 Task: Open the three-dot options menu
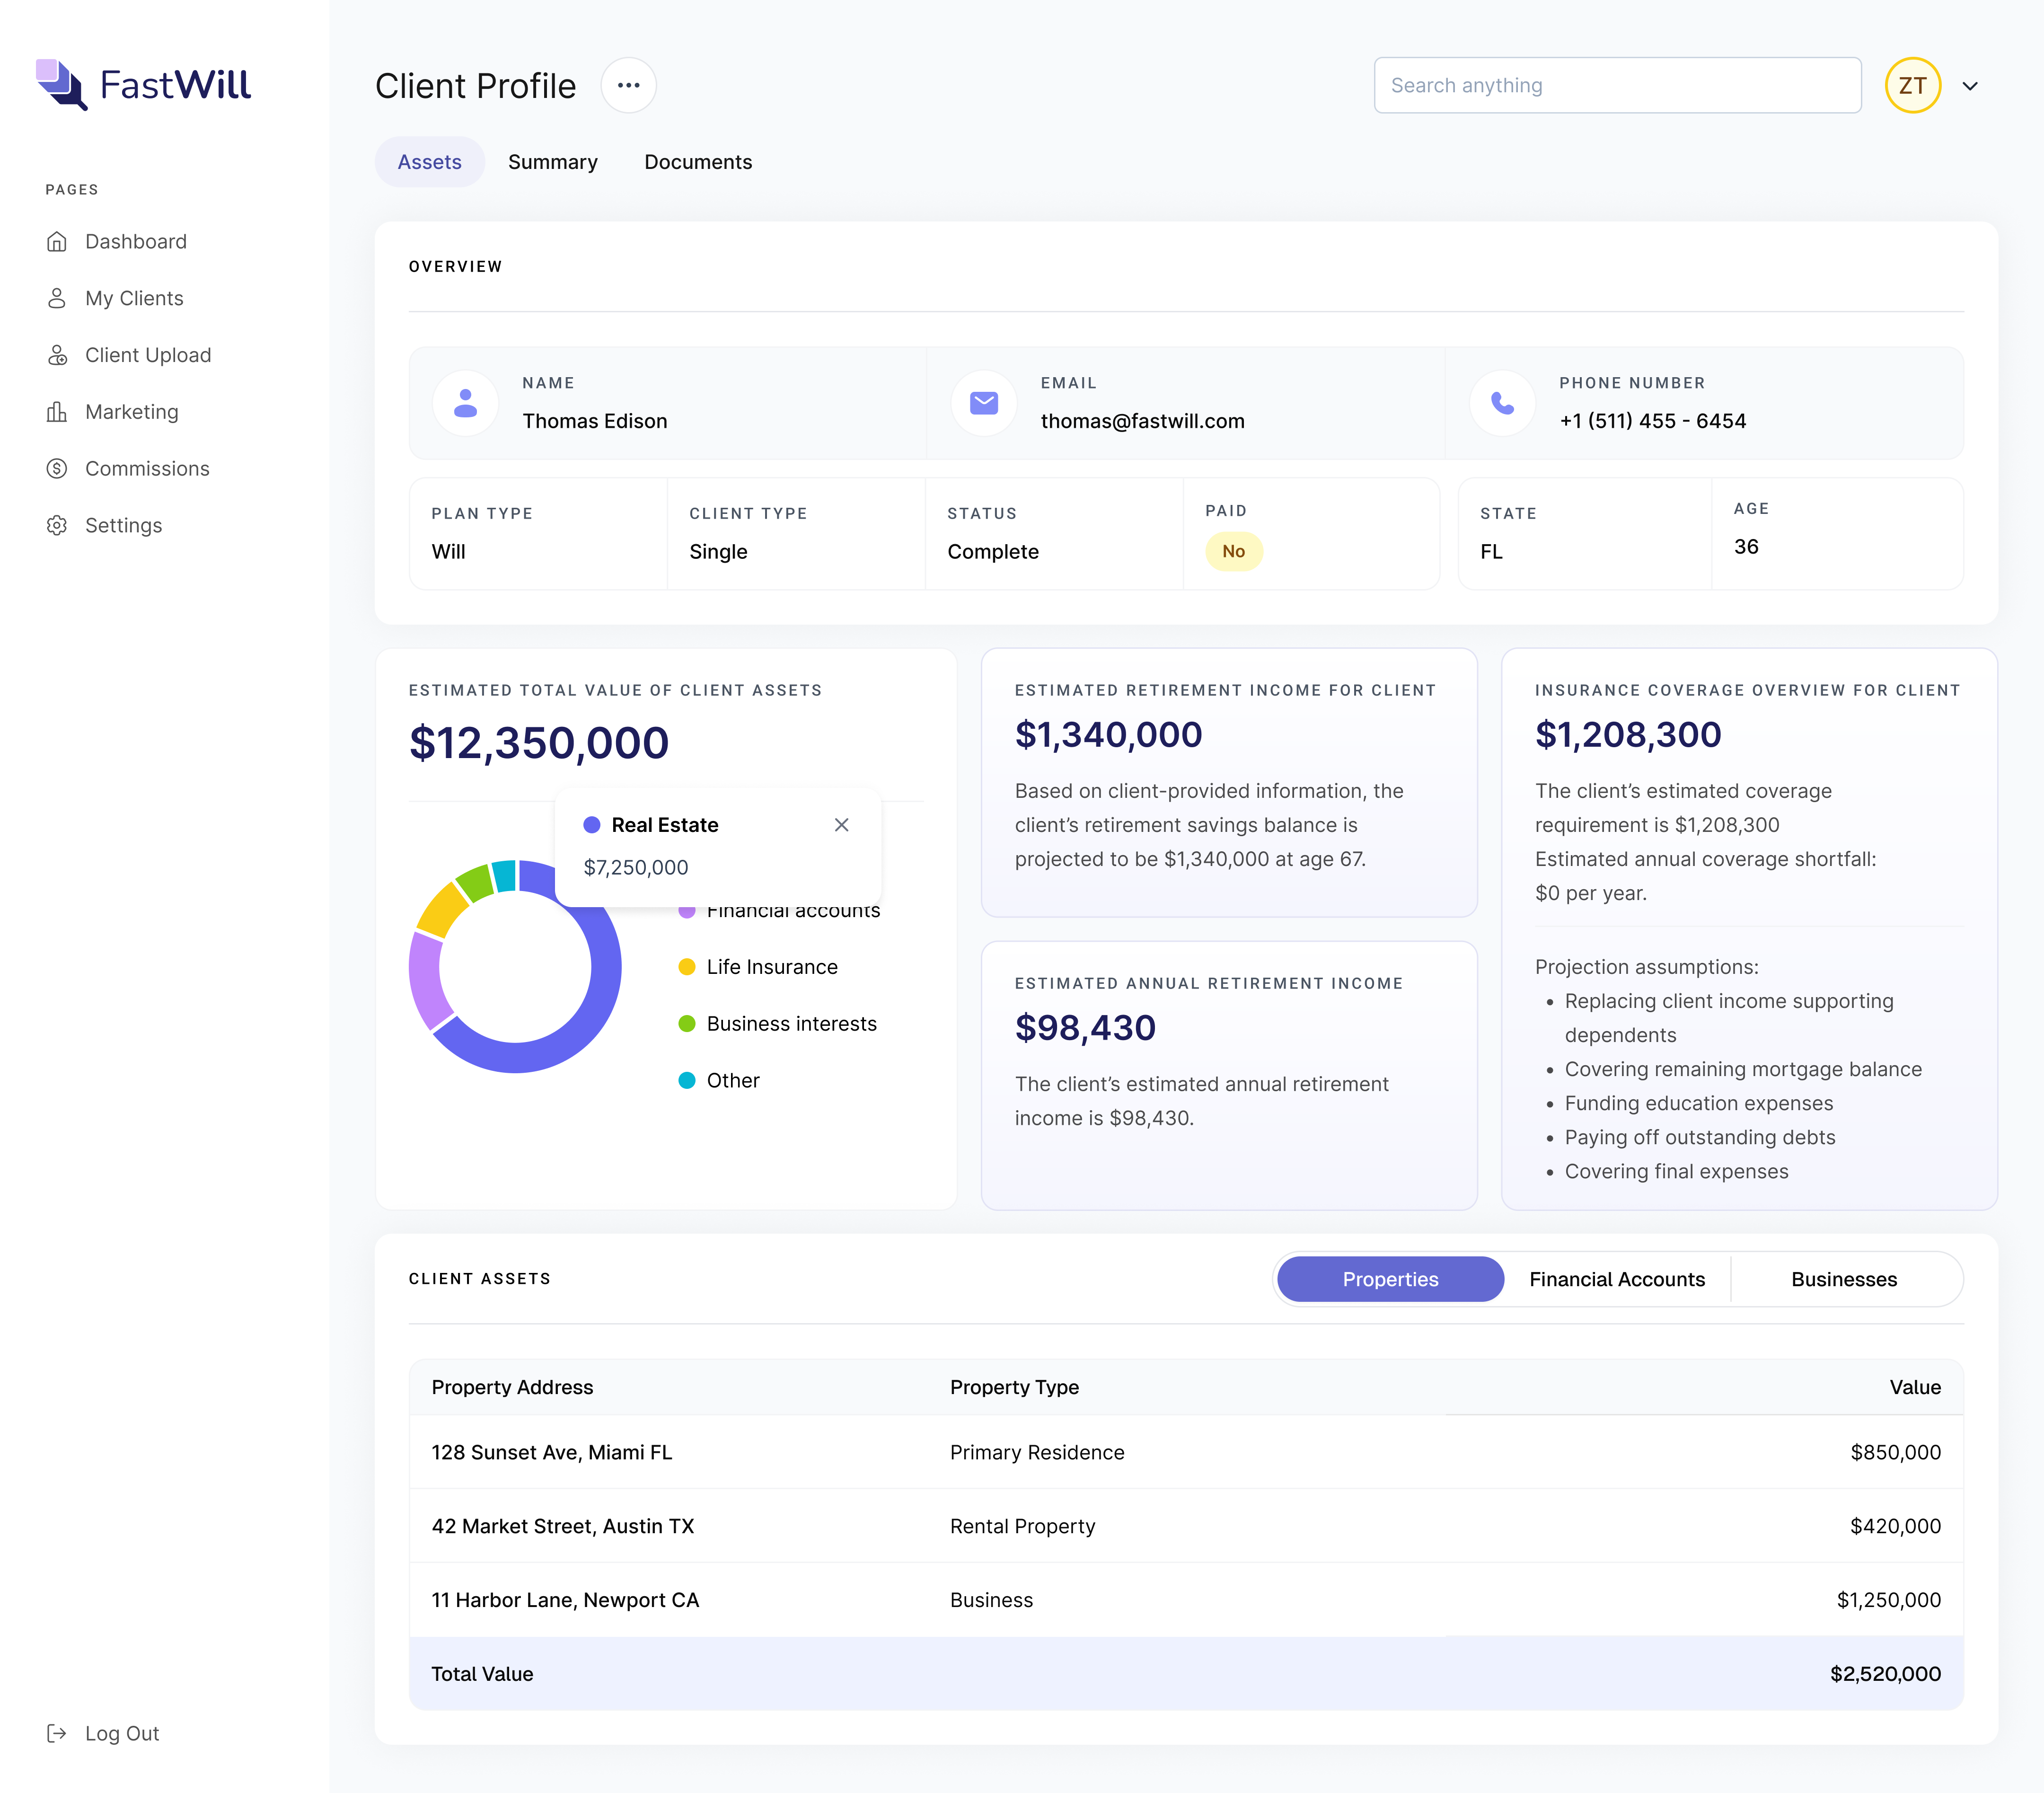click(x=628, y=85)
